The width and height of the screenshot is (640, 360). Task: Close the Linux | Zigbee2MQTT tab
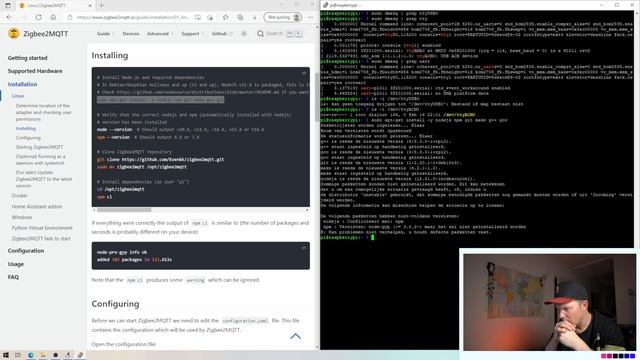(x=90, y=5)
